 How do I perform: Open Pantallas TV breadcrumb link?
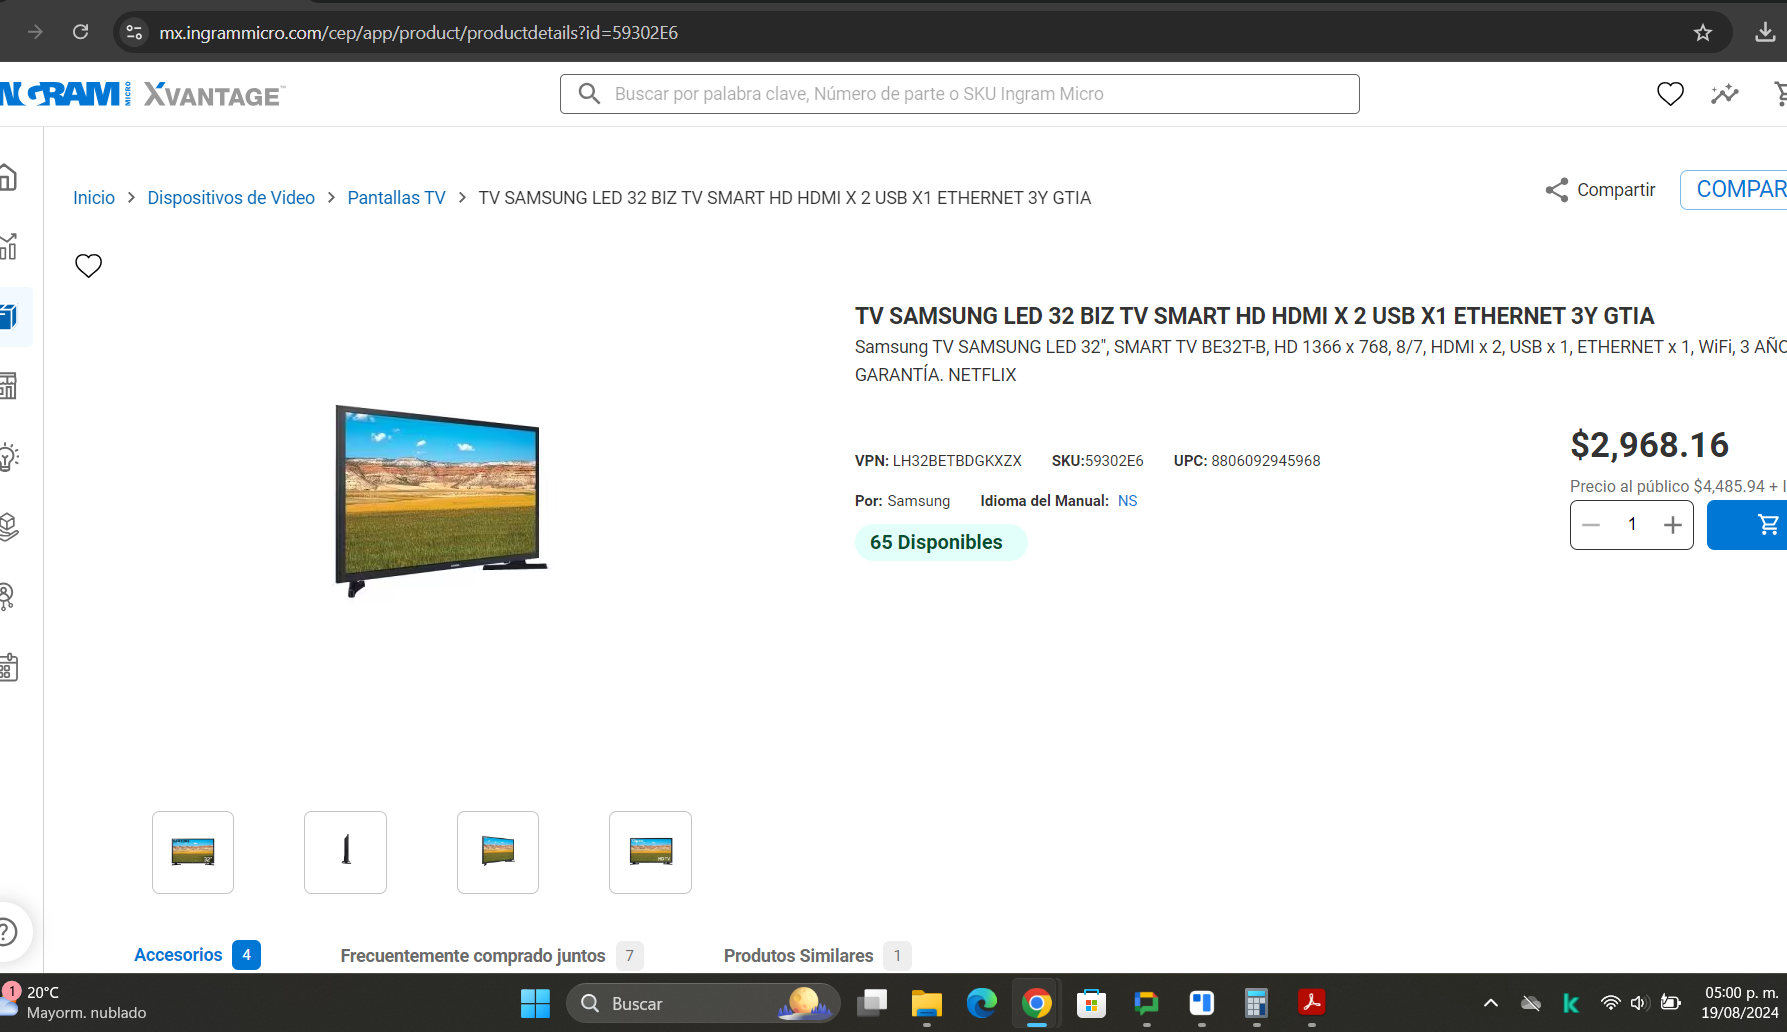(396, 198)
